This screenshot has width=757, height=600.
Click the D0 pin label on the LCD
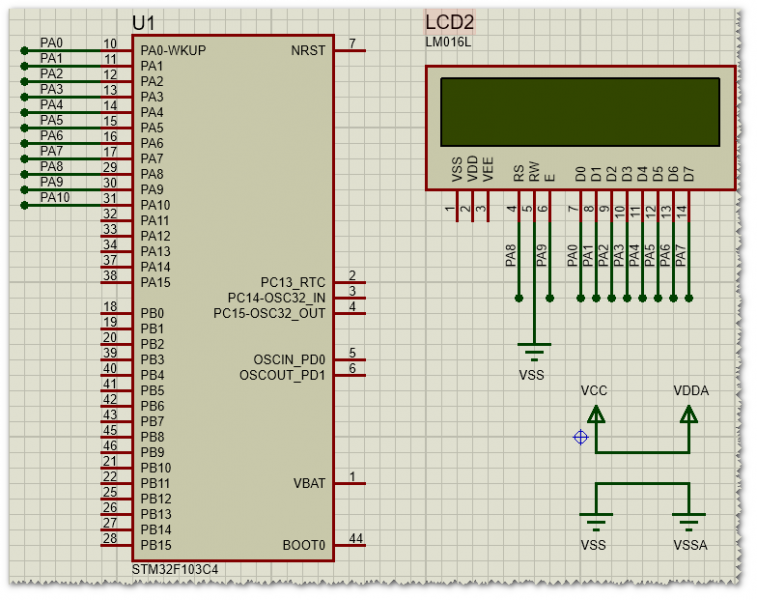(581, 174)
